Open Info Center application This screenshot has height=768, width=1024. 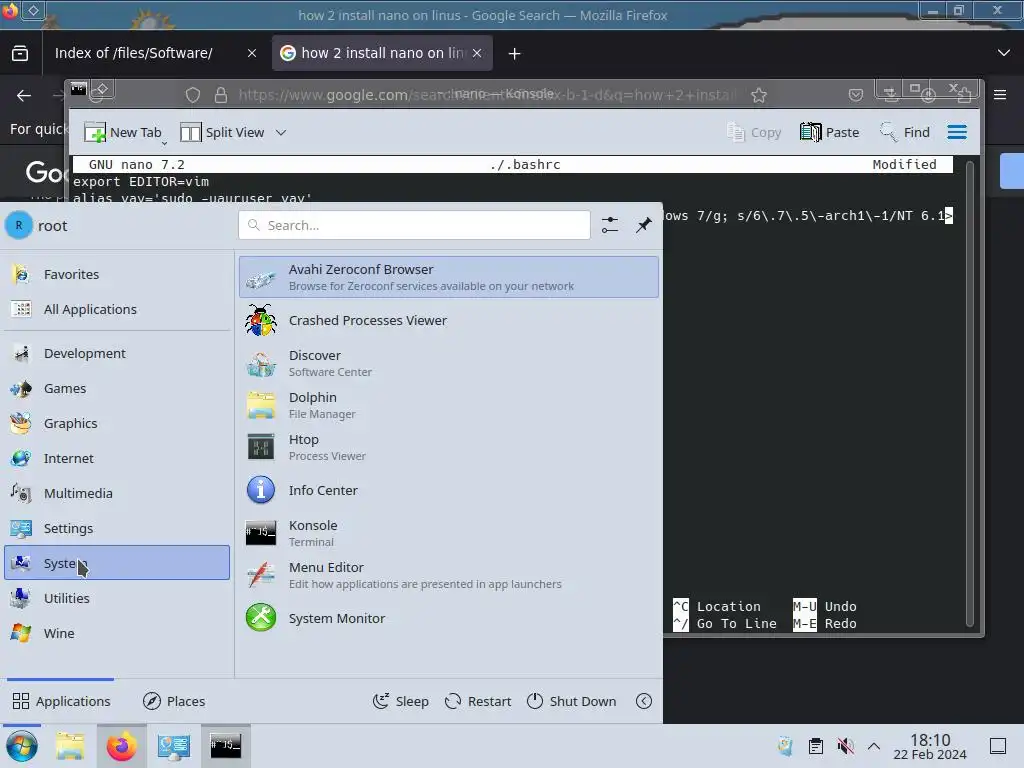click(x=449, y=490)
